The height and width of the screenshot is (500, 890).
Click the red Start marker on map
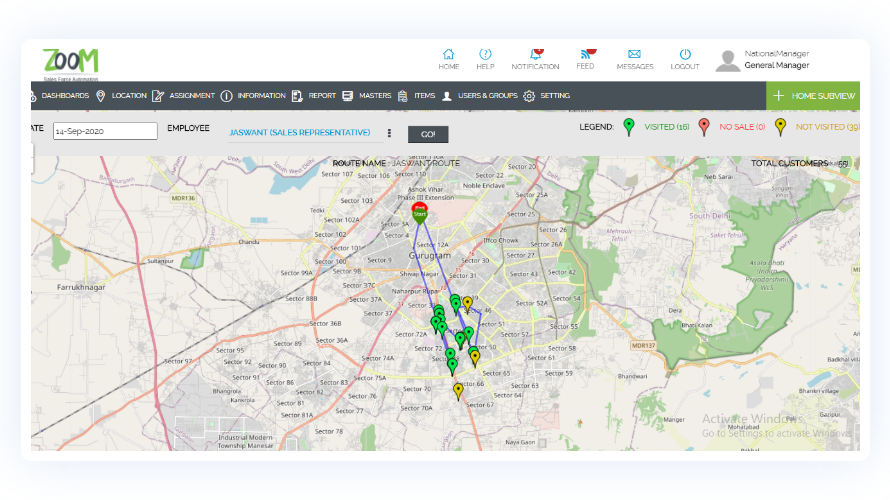(420, 210)
